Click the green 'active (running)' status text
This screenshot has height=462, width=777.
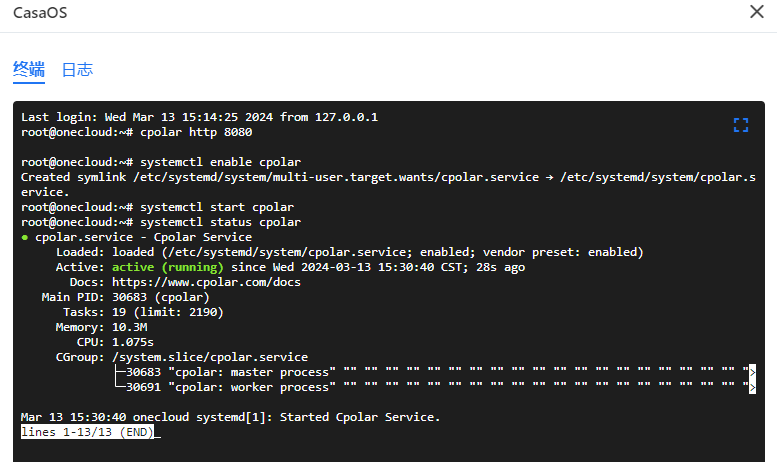168,267
